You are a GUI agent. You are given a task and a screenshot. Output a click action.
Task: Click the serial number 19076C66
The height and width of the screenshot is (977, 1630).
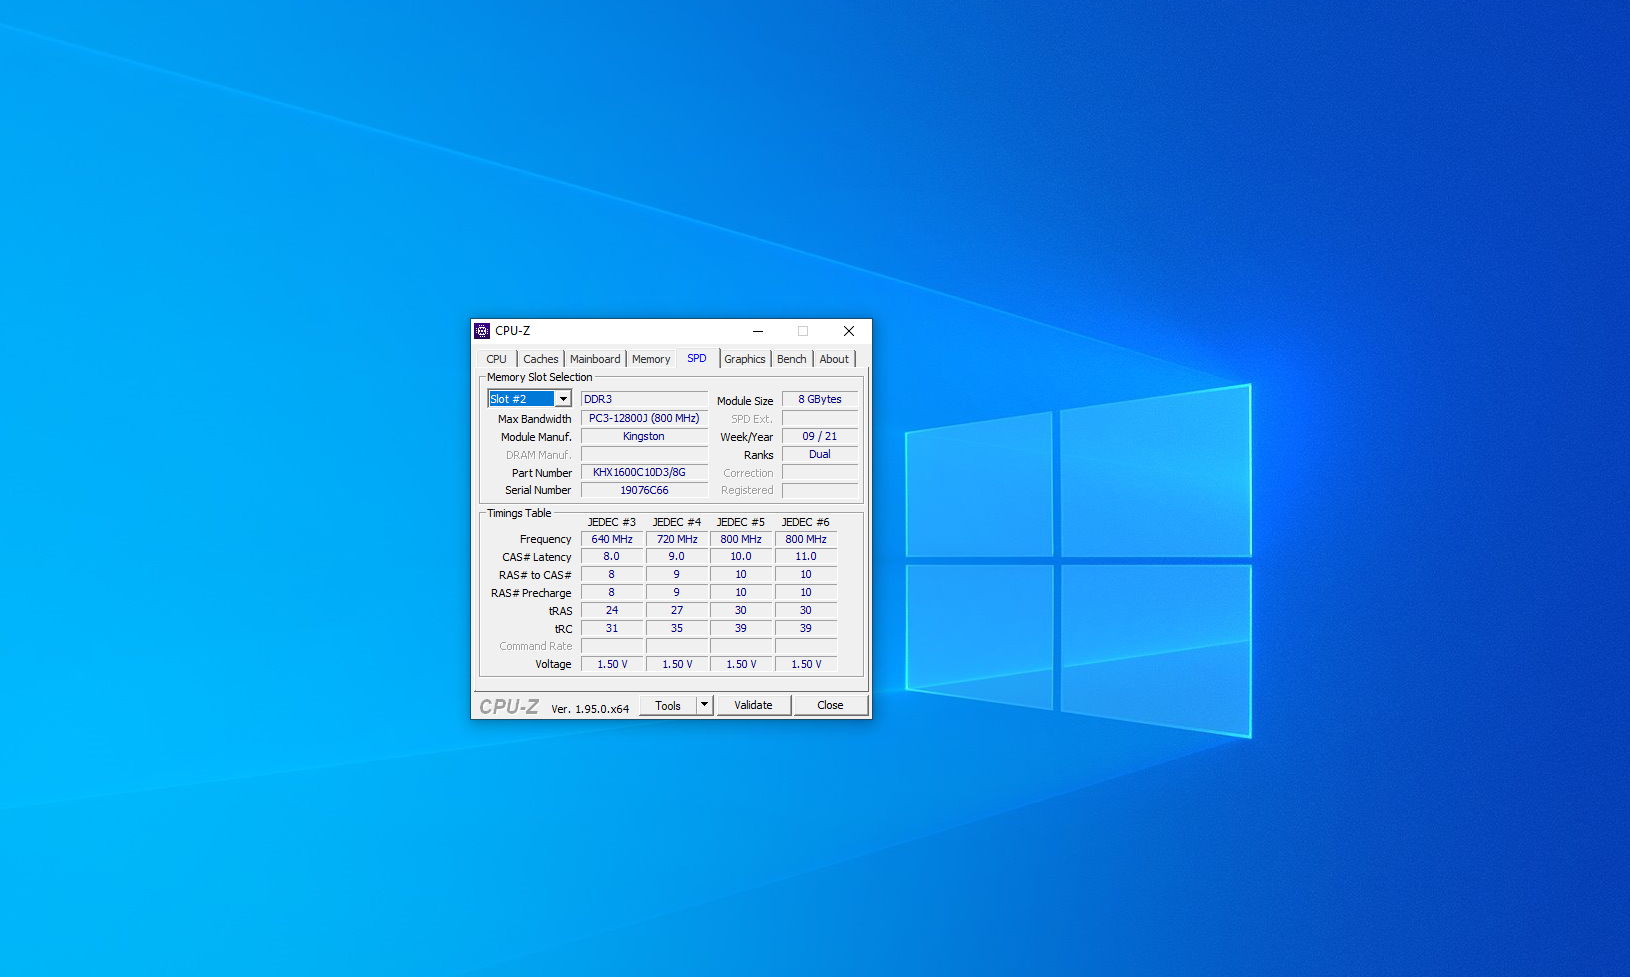click(x=644, y=490)
